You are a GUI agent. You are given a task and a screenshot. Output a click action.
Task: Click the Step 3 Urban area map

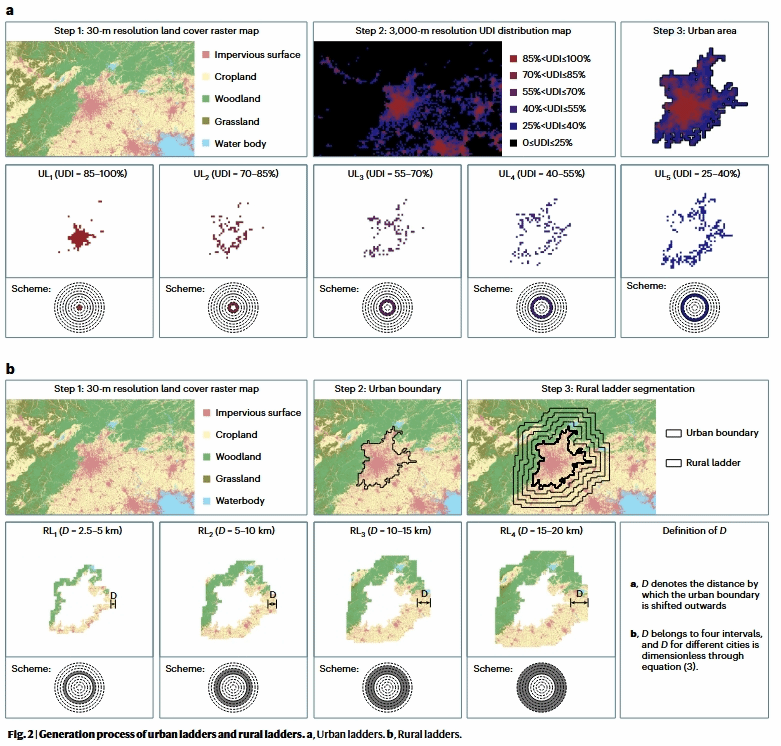pyautogui.click(x=694, y=98)
